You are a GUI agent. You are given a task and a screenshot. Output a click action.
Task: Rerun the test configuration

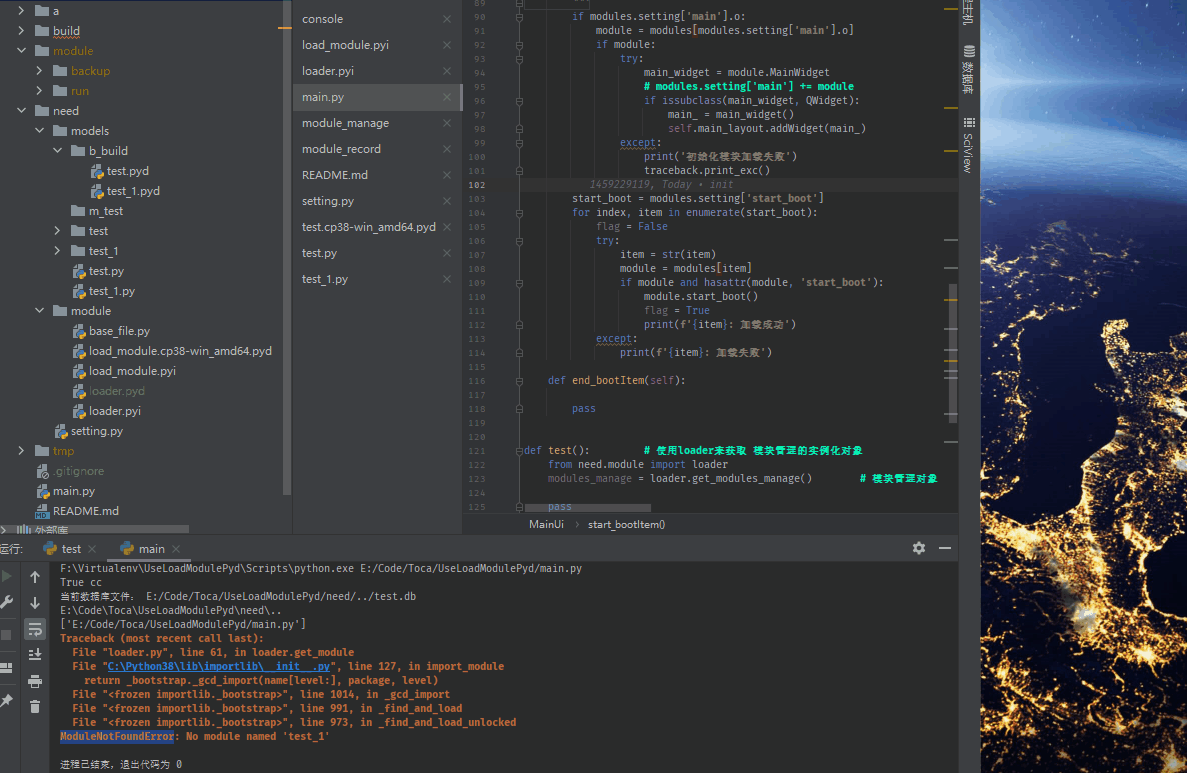pyautogui.click(x=8, y=575)
